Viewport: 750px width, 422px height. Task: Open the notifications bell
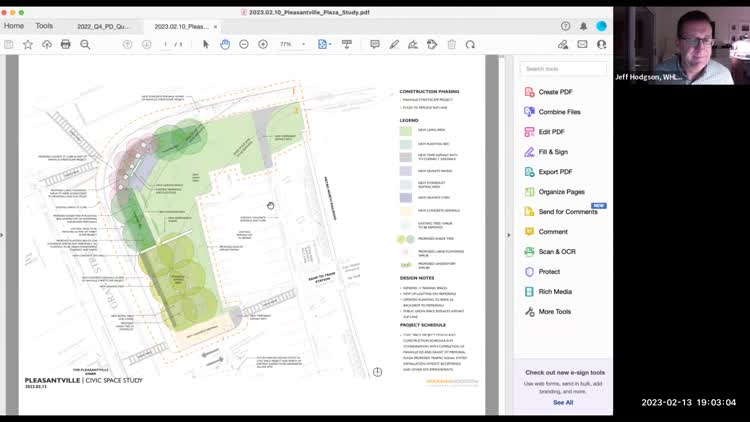coord(584,26)
